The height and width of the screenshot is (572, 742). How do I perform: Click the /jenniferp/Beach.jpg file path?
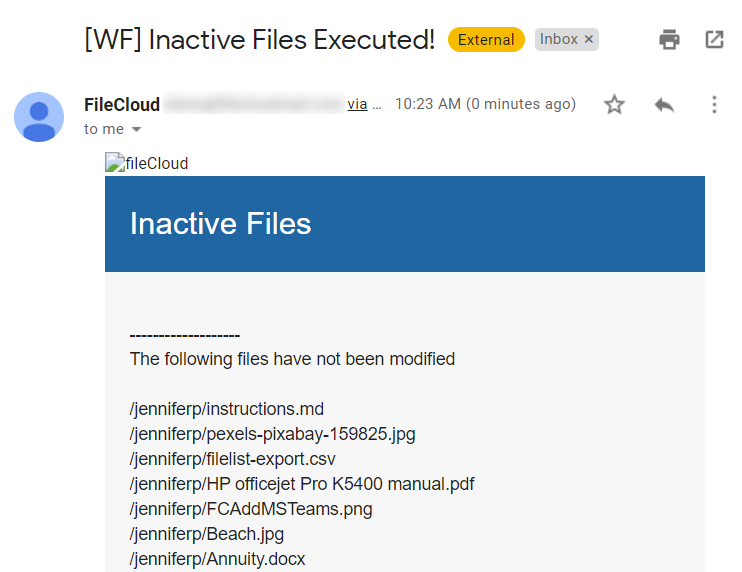(206, 534)
